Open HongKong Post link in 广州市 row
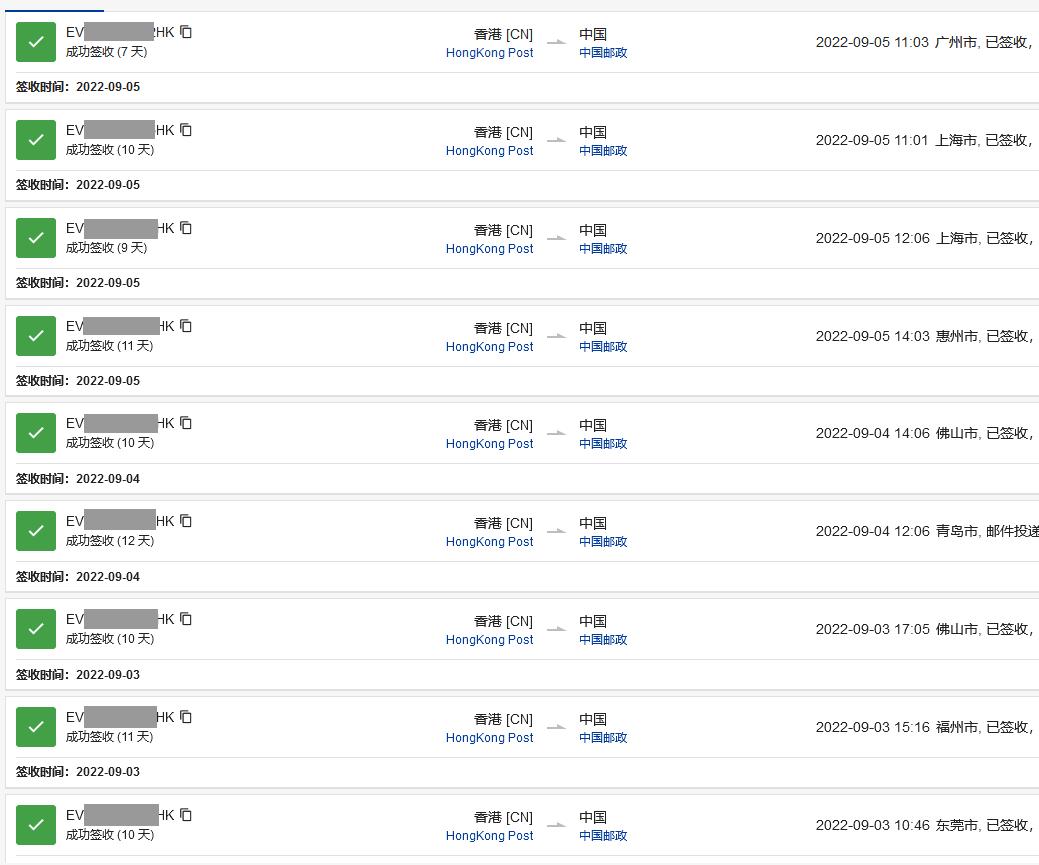The height and width of the screenshot is (865, 1039). click(489, 53)
